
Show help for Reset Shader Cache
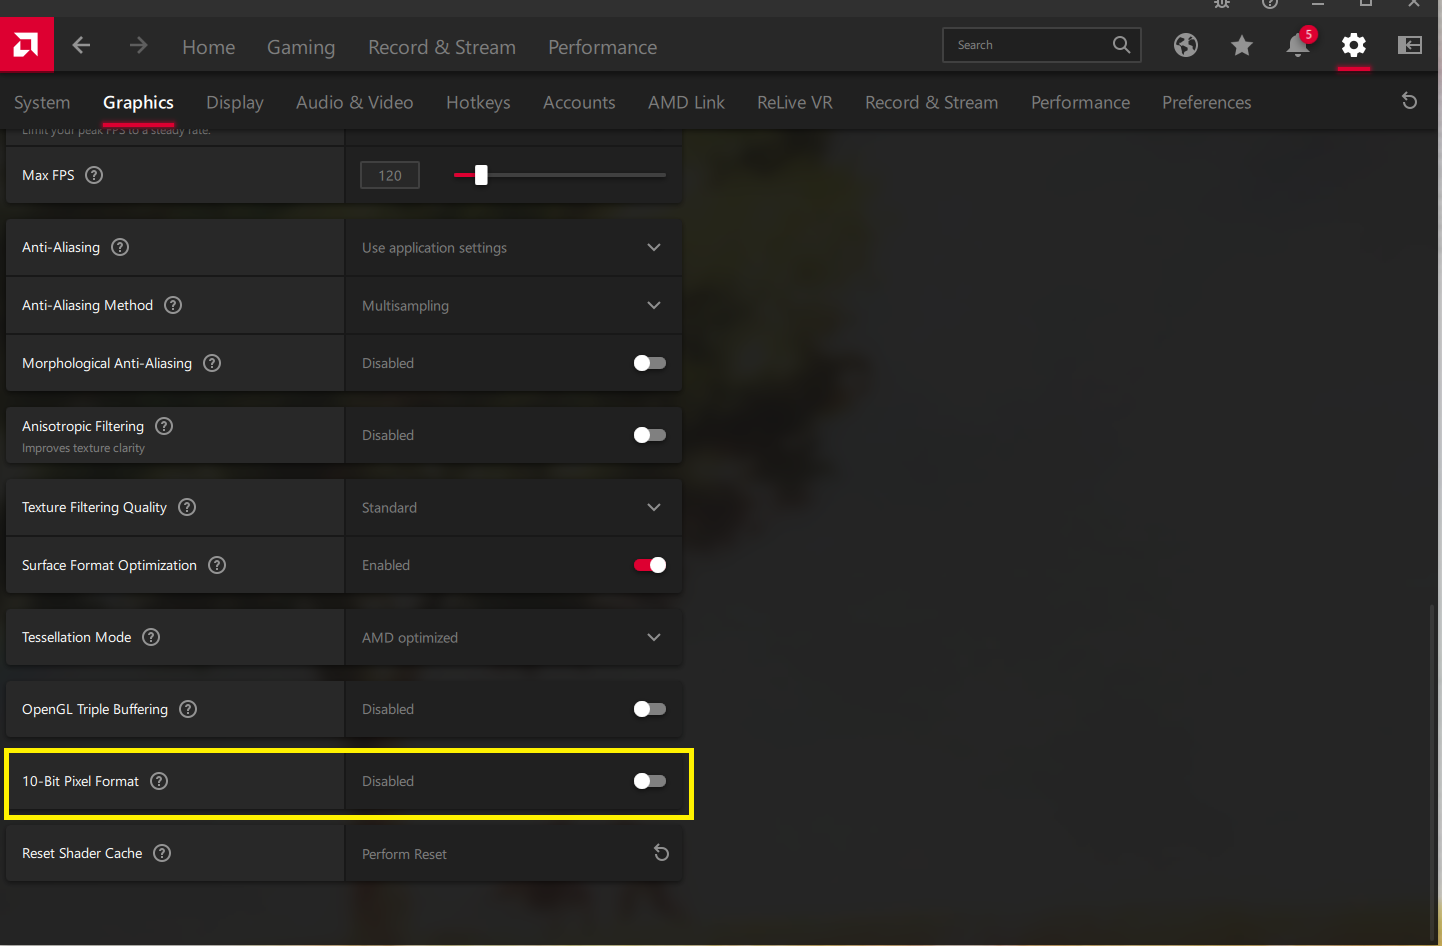162,853
